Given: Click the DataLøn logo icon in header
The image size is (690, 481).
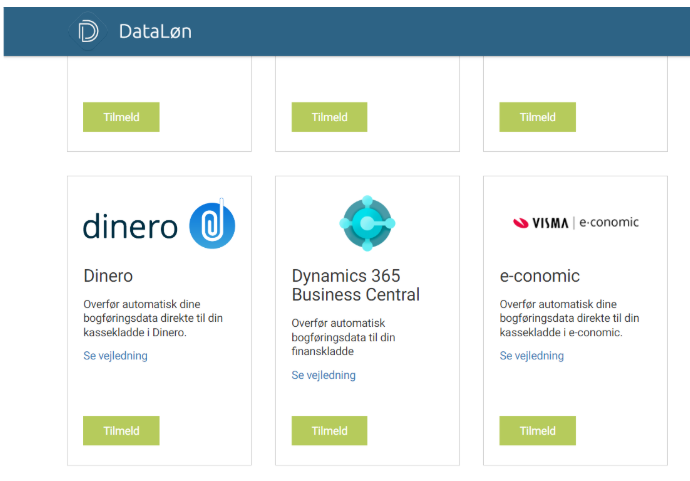Looking at the screenshot, I should click(88, 31).
